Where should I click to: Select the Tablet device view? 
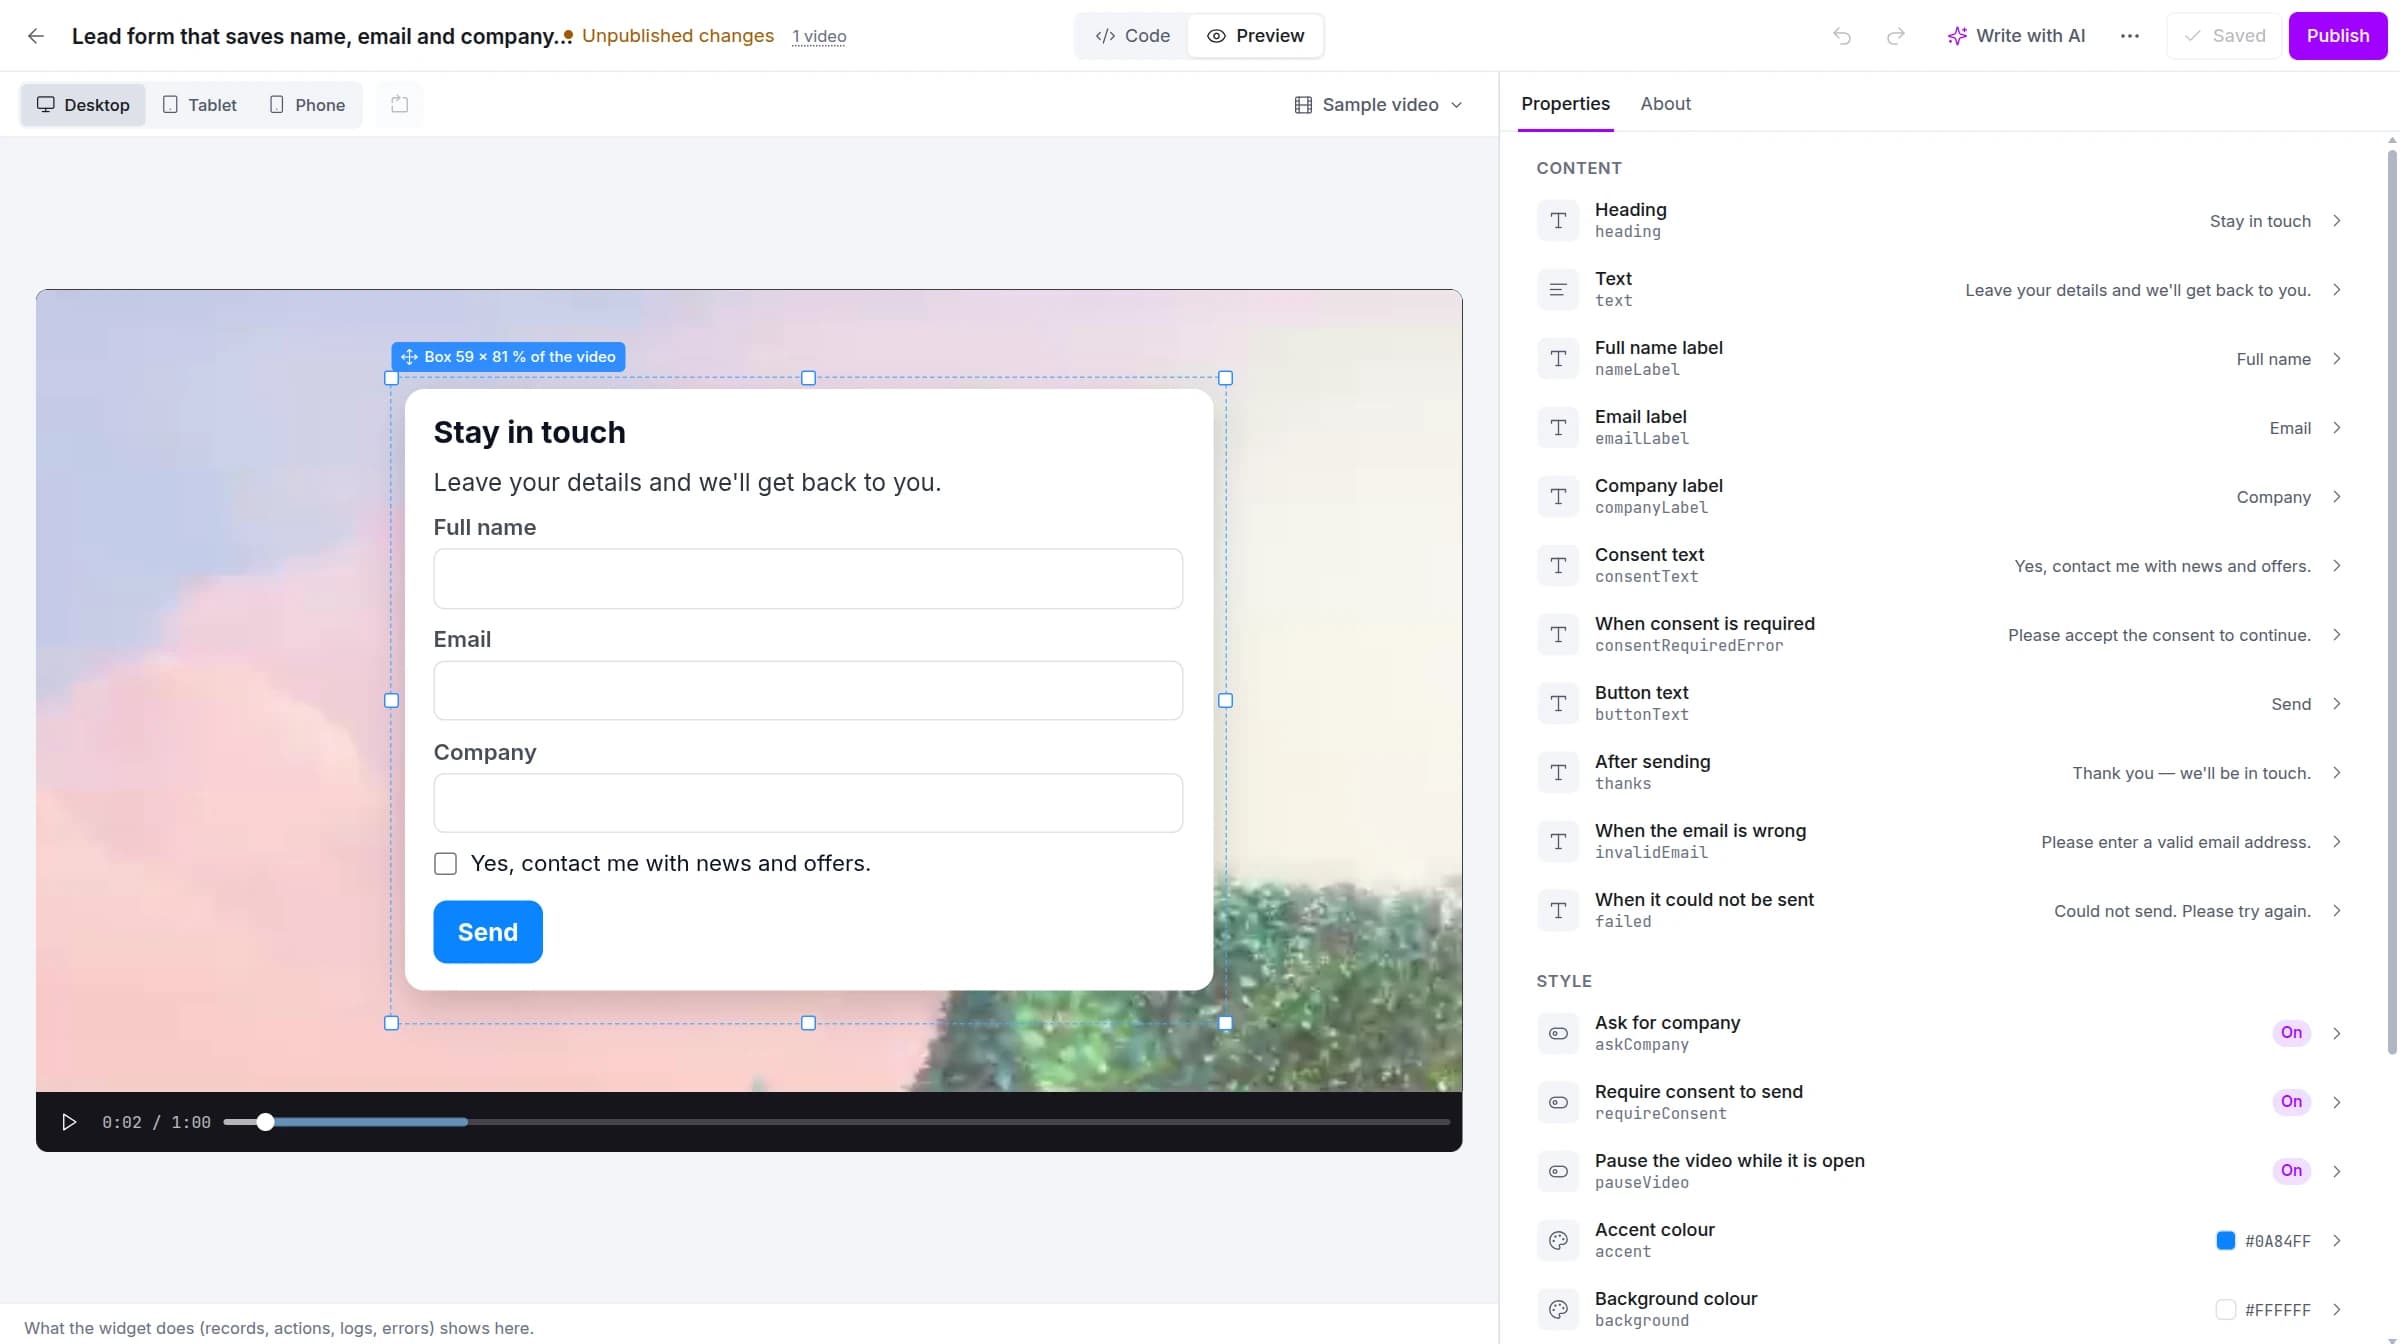200,105
